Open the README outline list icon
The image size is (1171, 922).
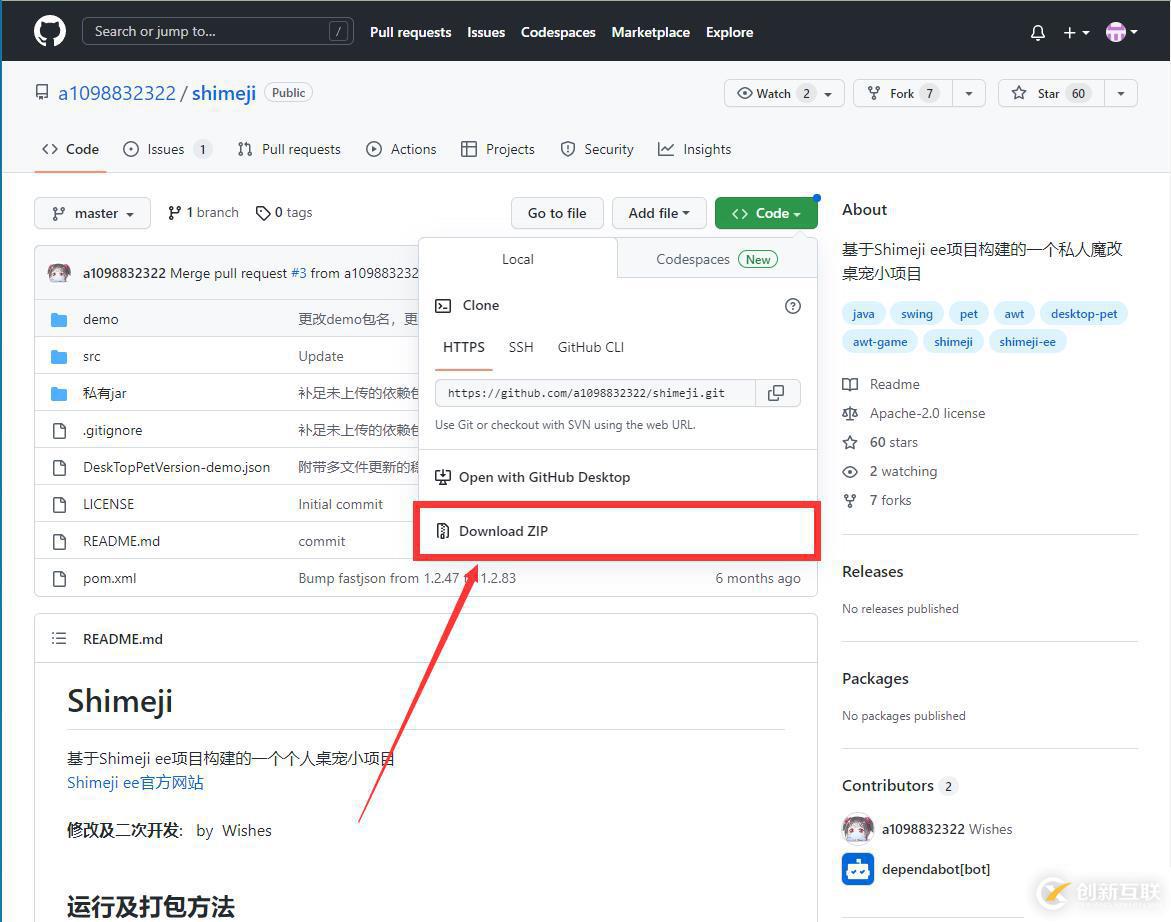click(x=59, y=638)
